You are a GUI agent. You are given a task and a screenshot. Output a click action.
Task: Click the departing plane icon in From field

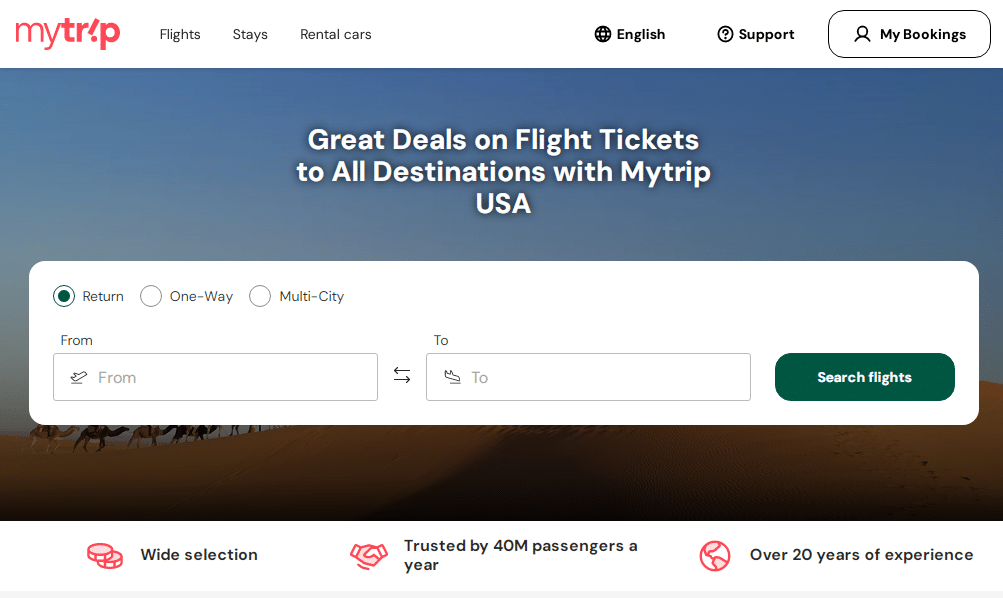79,377
